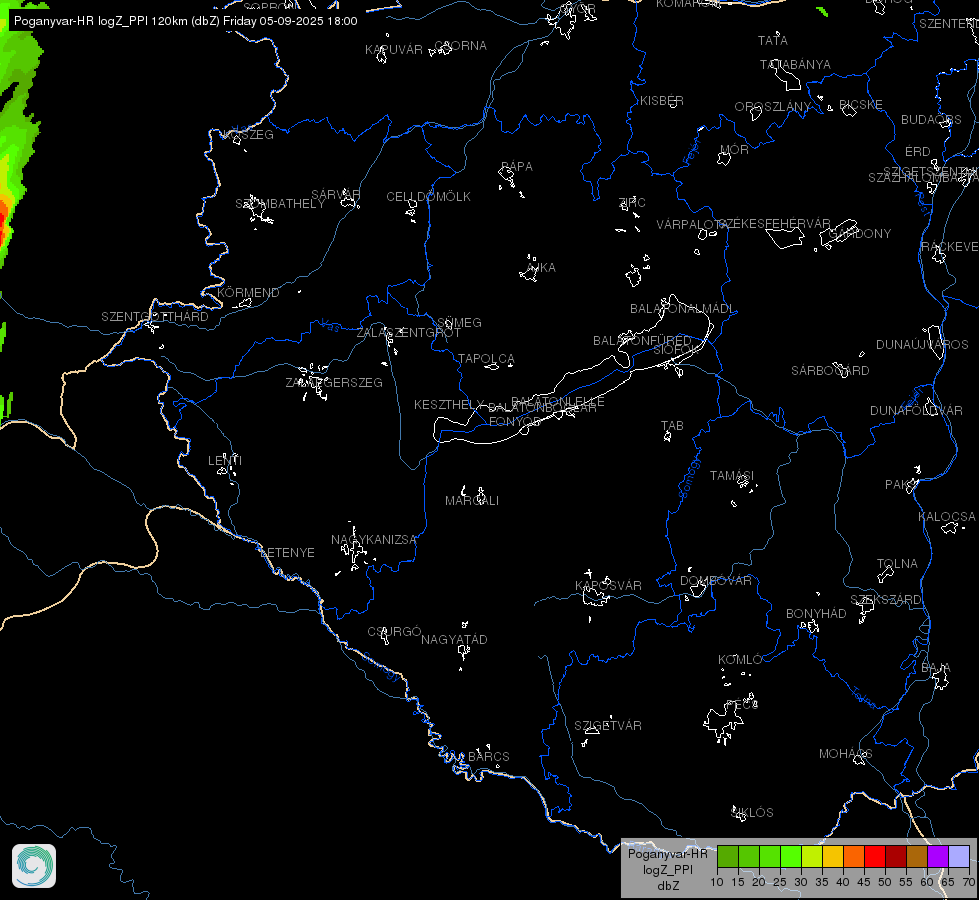Click the TATABÁNYA city label
The width and height of the screenshot is (979, 900).
(795, 65)
